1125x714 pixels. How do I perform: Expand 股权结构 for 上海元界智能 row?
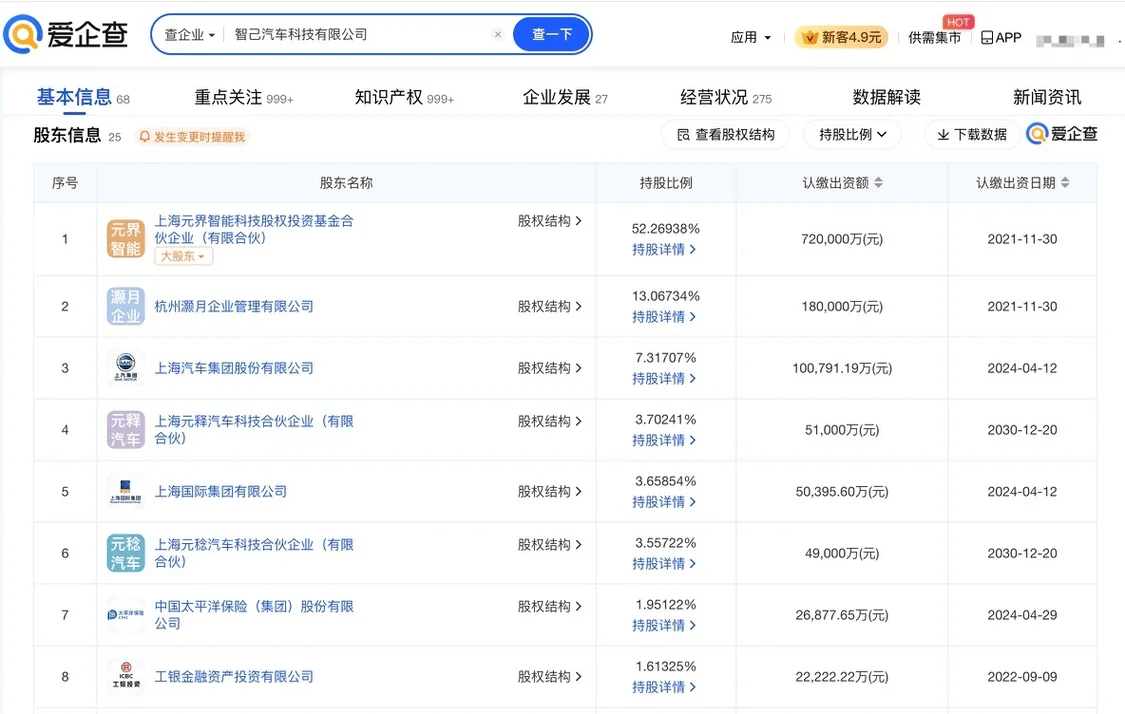(x=550, y=221)
